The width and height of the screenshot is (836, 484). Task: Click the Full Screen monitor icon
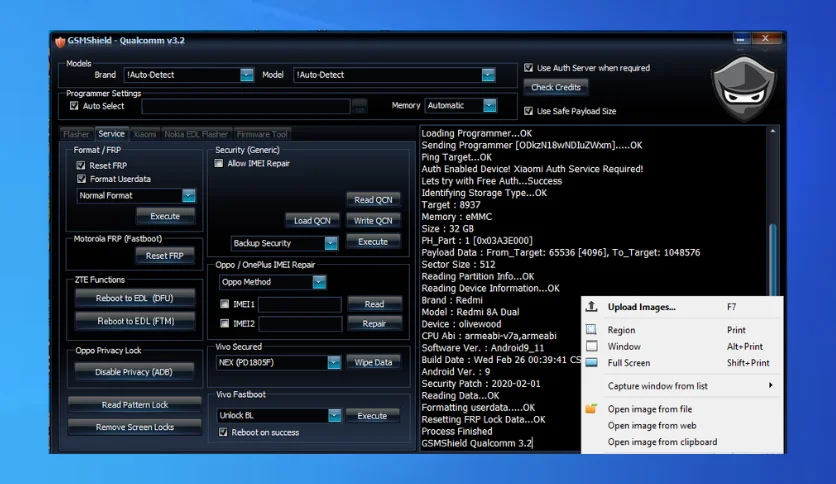[591, 362]
